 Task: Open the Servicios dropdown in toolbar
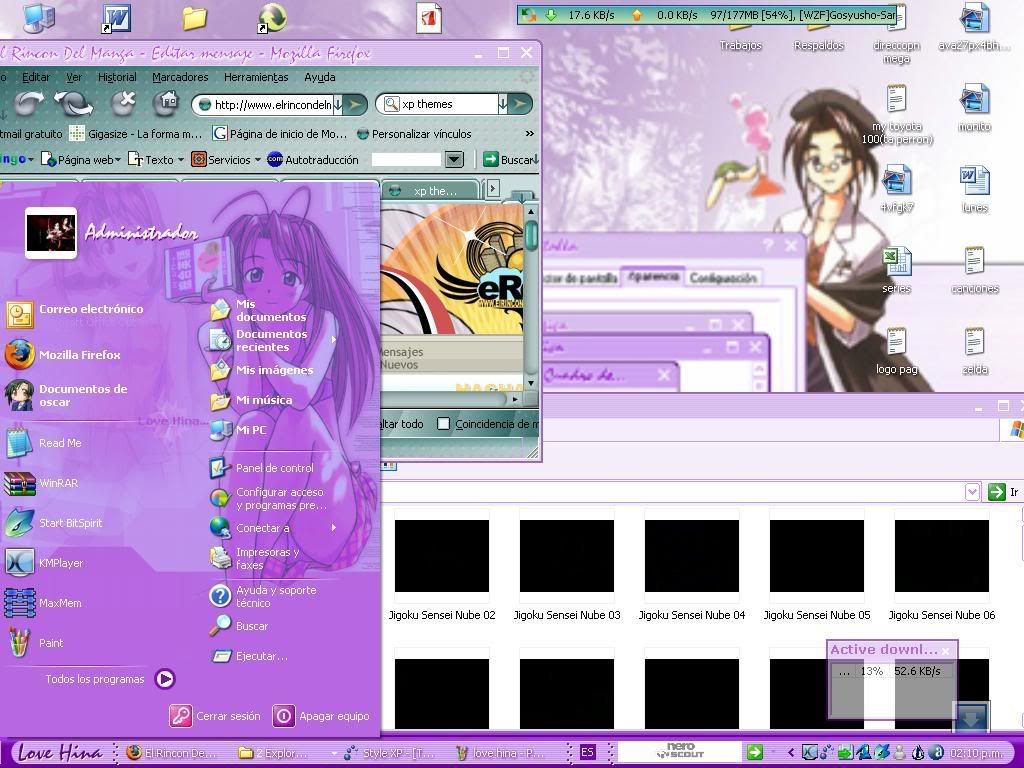(x=226, y=159)
